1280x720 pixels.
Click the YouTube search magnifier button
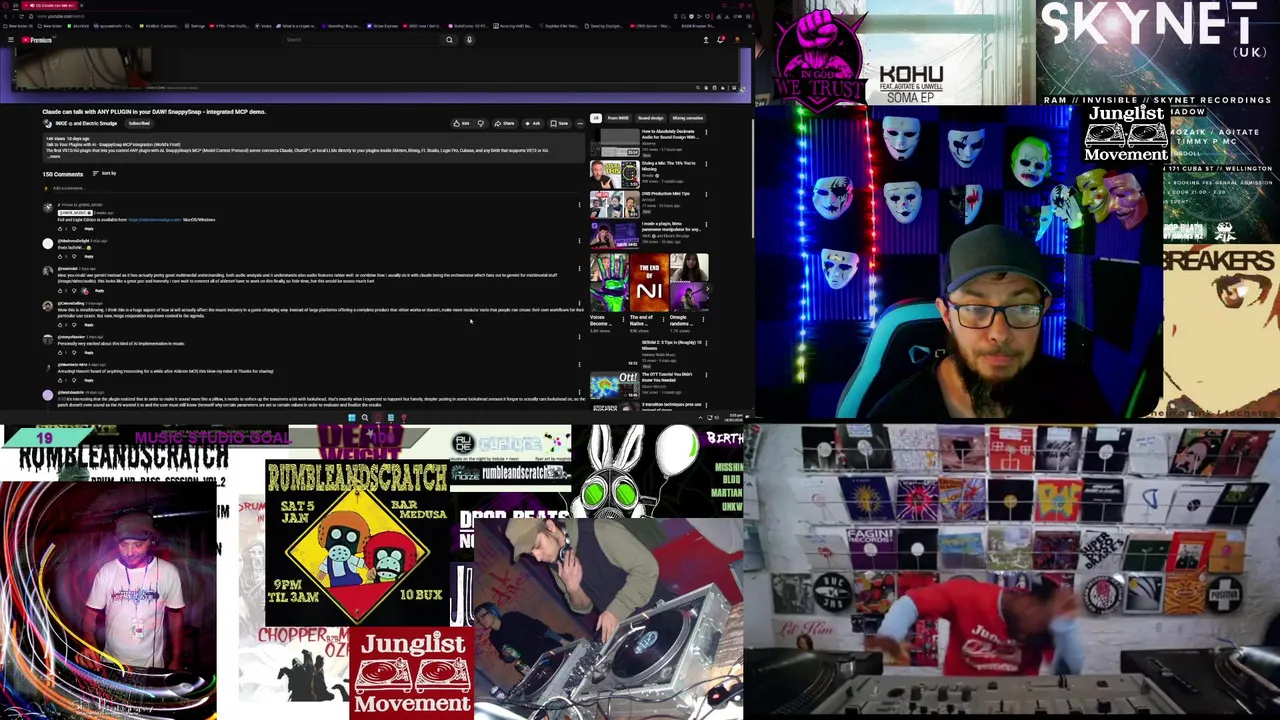tap(449, 40)
